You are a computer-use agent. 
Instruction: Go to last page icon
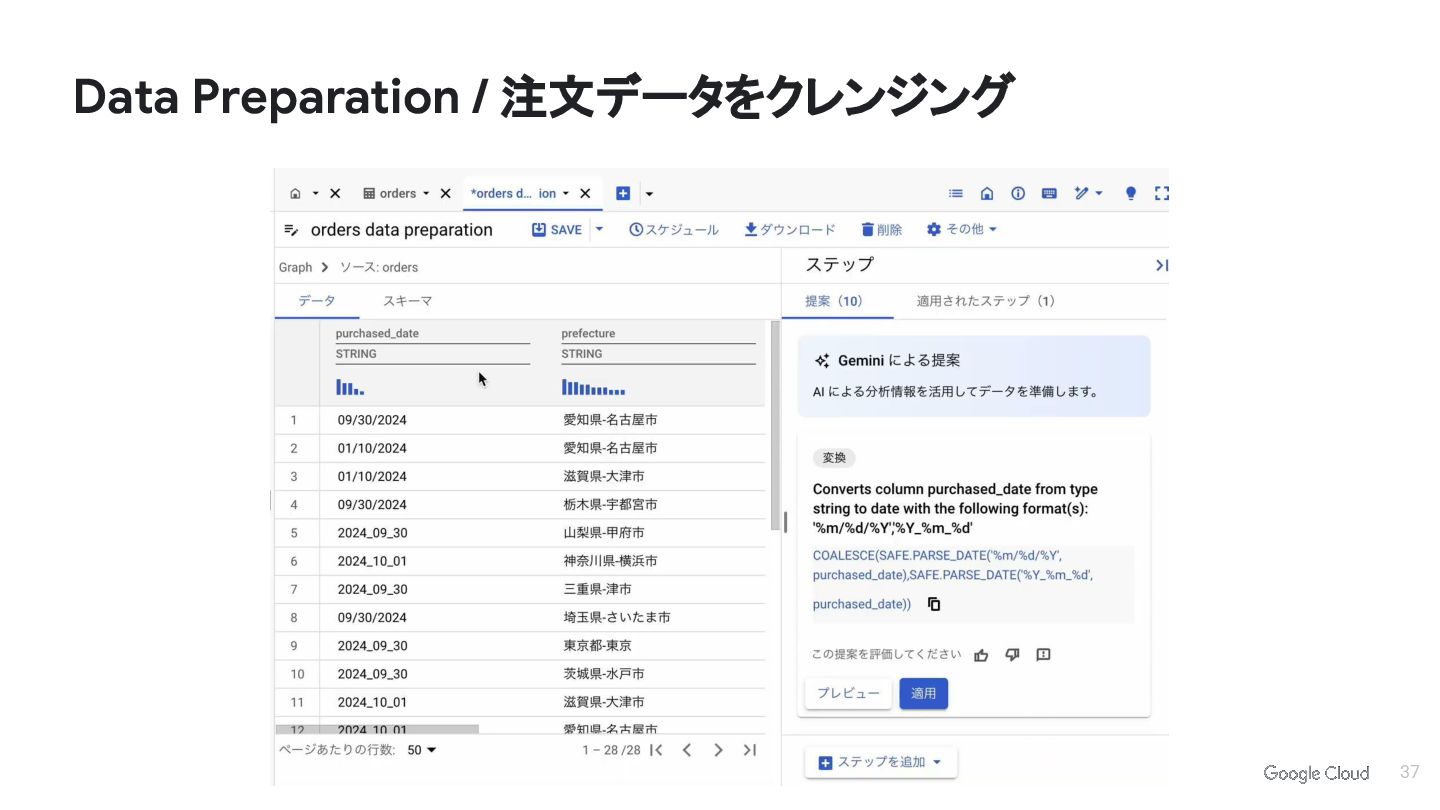749,750
